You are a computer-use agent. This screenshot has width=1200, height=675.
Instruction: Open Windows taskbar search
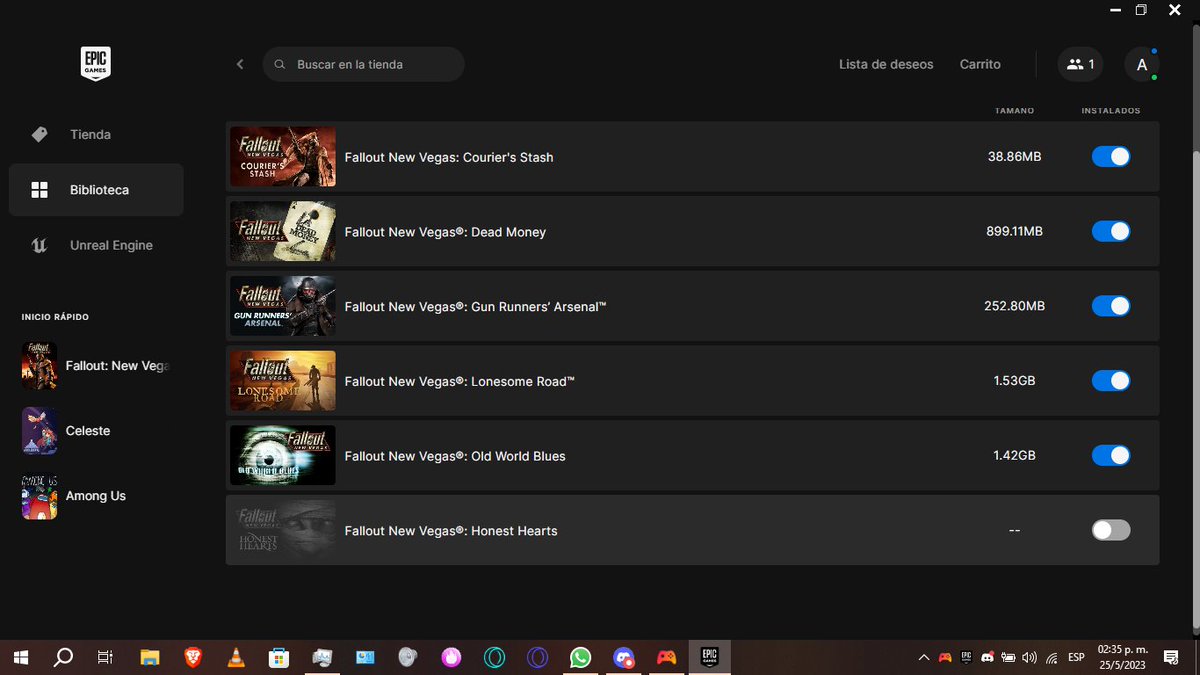click(63, 657)
